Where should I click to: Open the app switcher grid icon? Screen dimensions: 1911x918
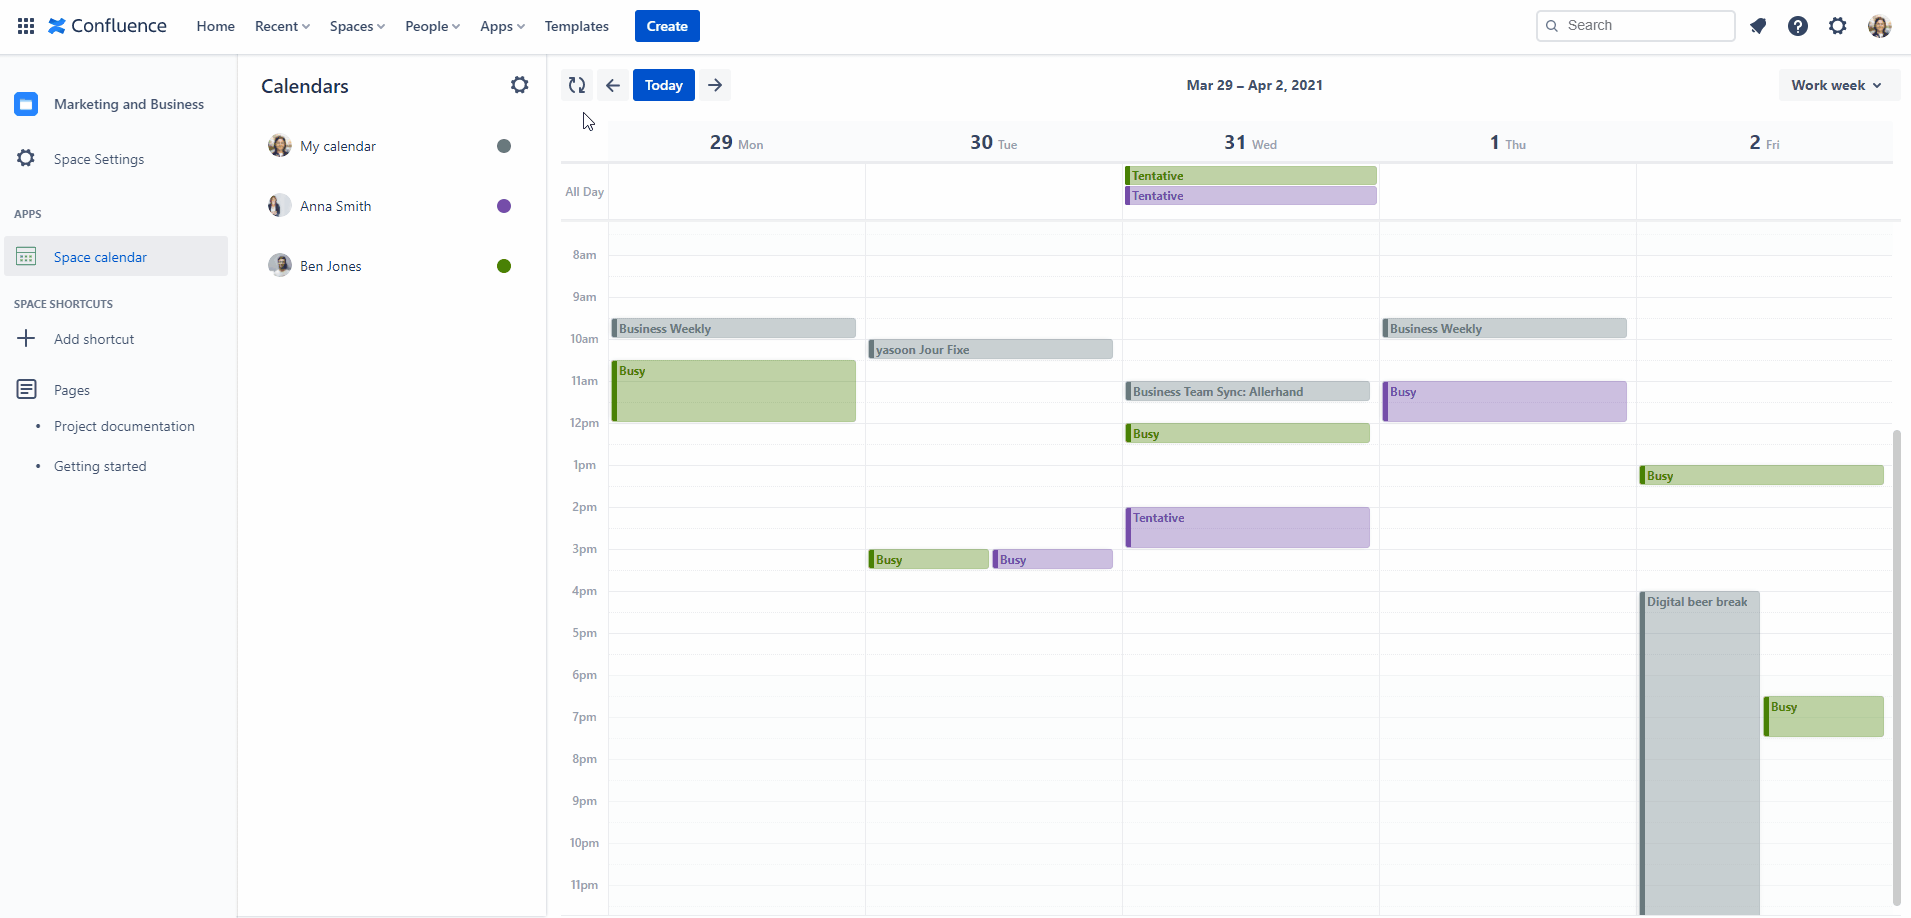point(26,26)
